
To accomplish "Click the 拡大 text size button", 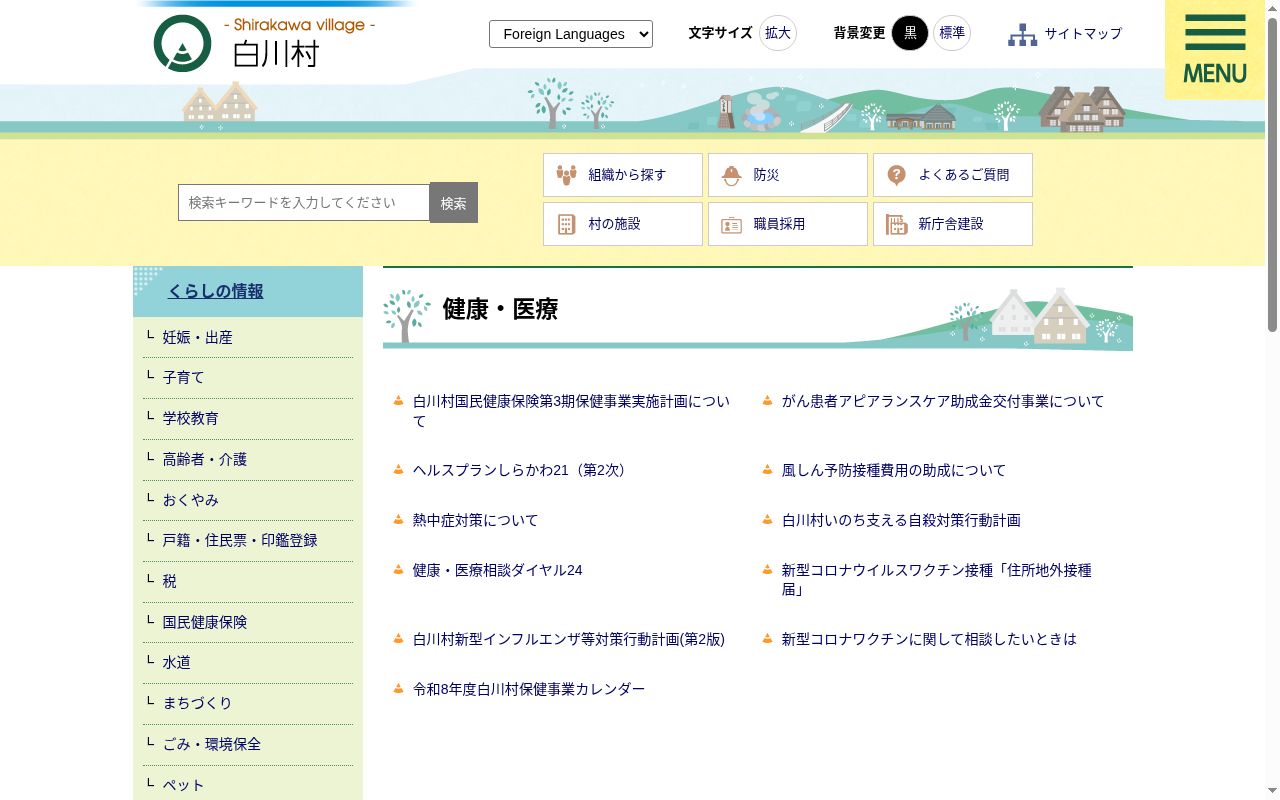I will (778, 33).
